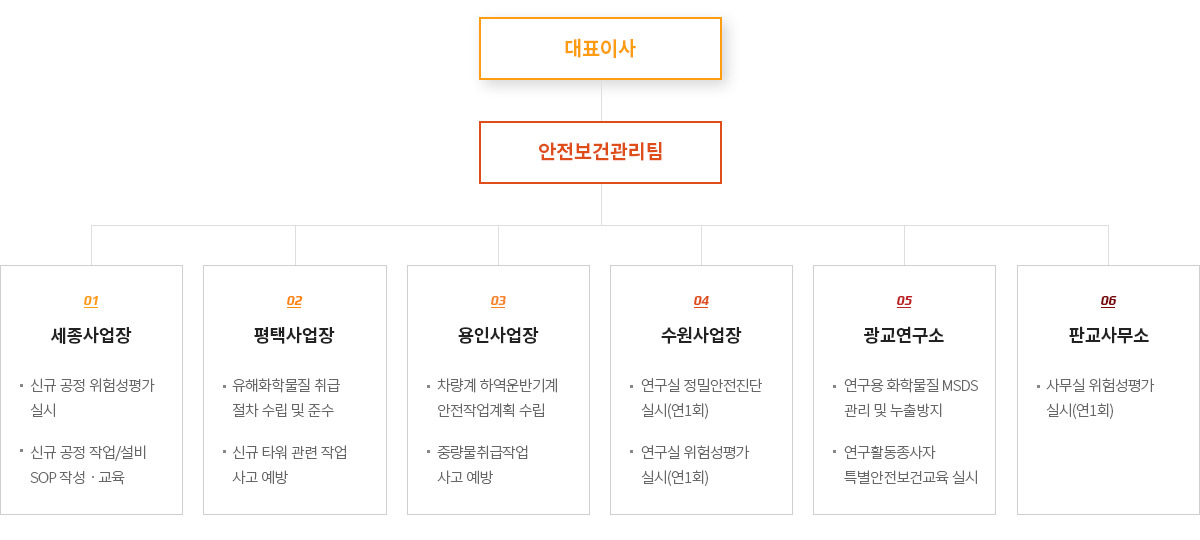The image size is (1200, 540).
Task: Select the 안전보건관리팀 box
Action: coord(600,152)
